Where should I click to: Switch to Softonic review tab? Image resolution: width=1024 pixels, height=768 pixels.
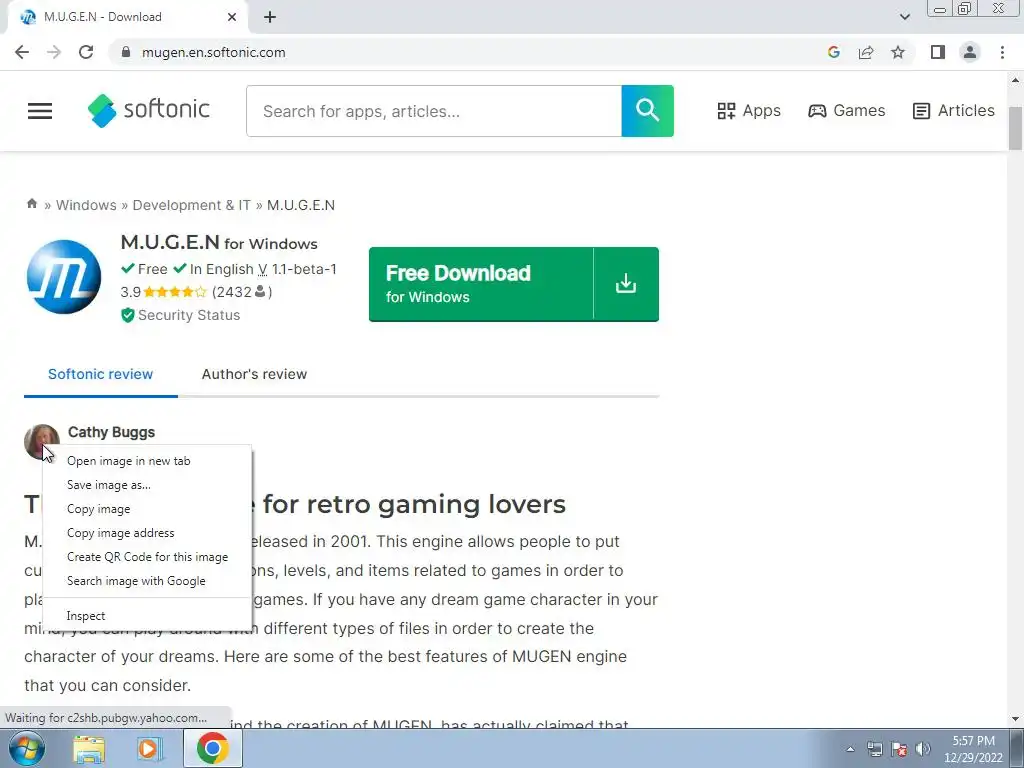click(101, 374)
